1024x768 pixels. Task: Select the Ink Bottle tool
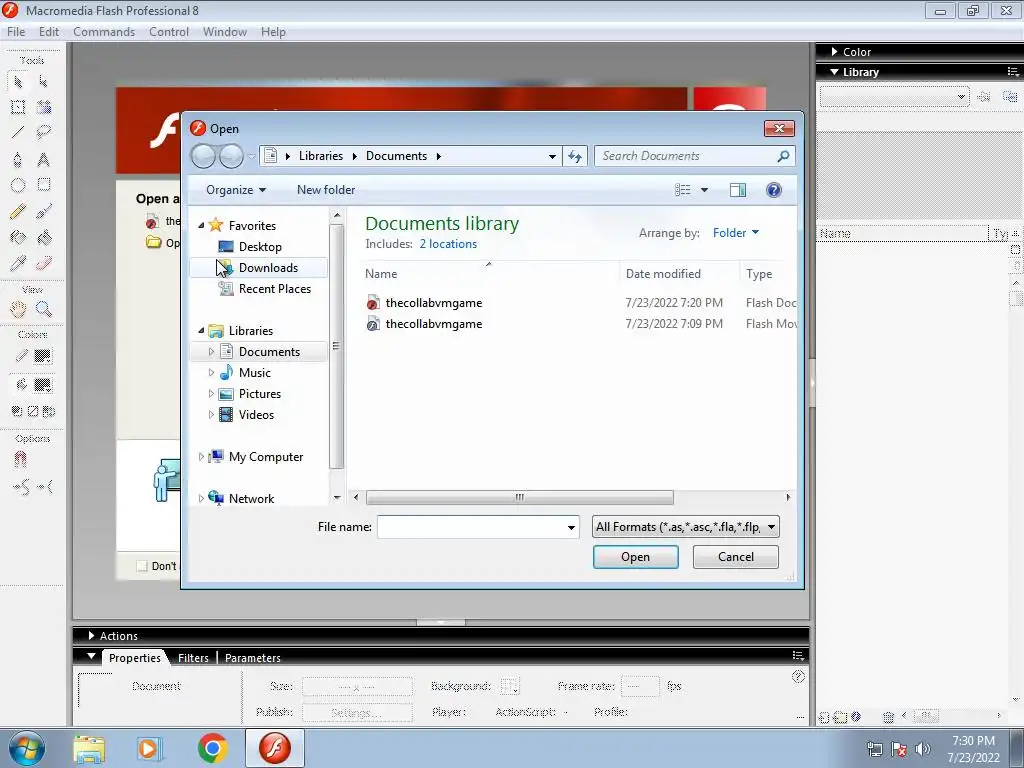coord(18,238)
